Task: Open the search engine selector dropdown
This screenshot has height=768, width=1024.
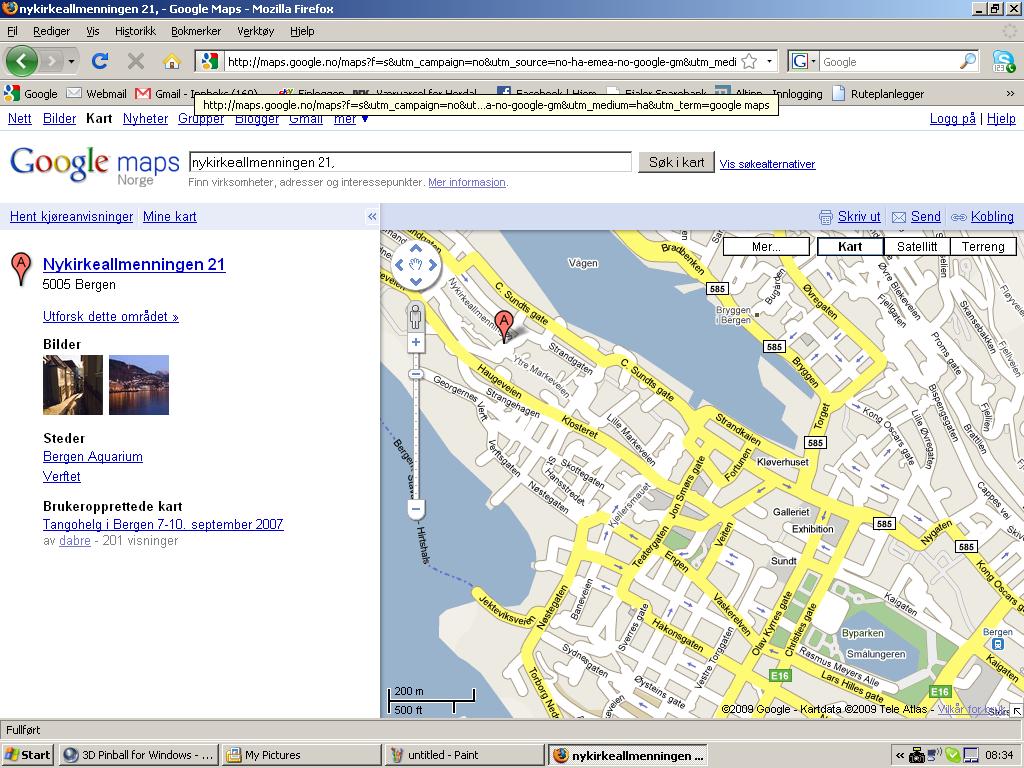Action: 814,61
